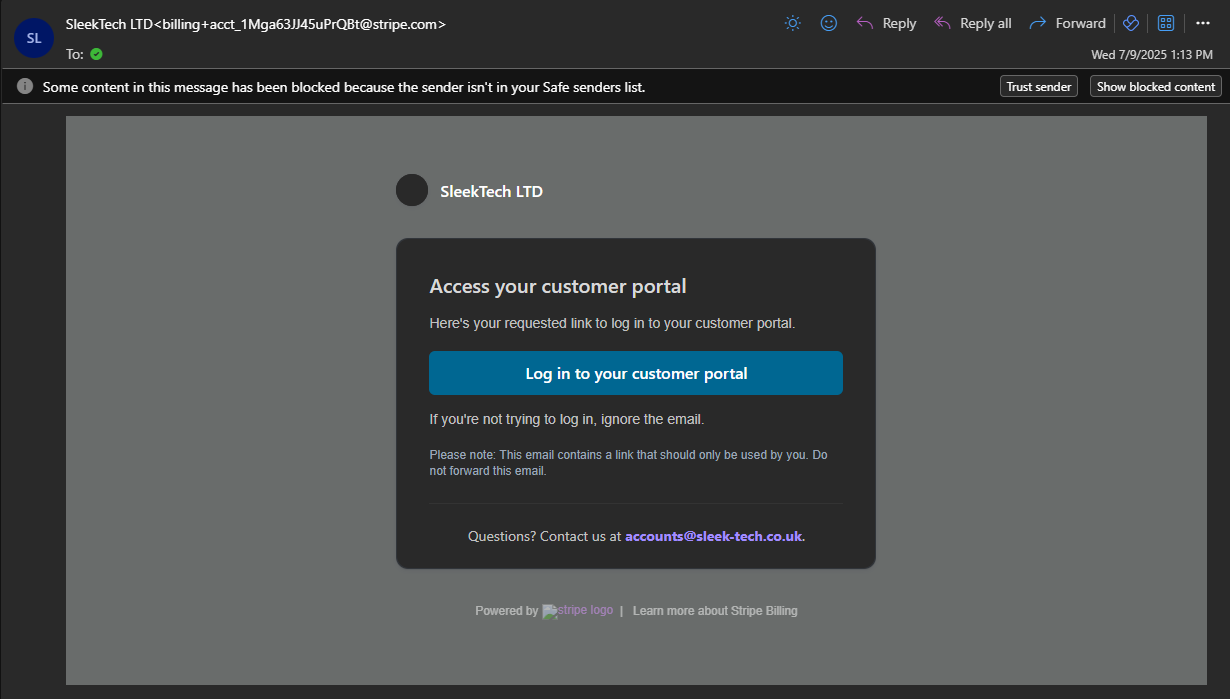Viewport: 1230px width, 699px height.
Task: Click the 'Access your customer portal' heading
Action: tap(558, 287)
